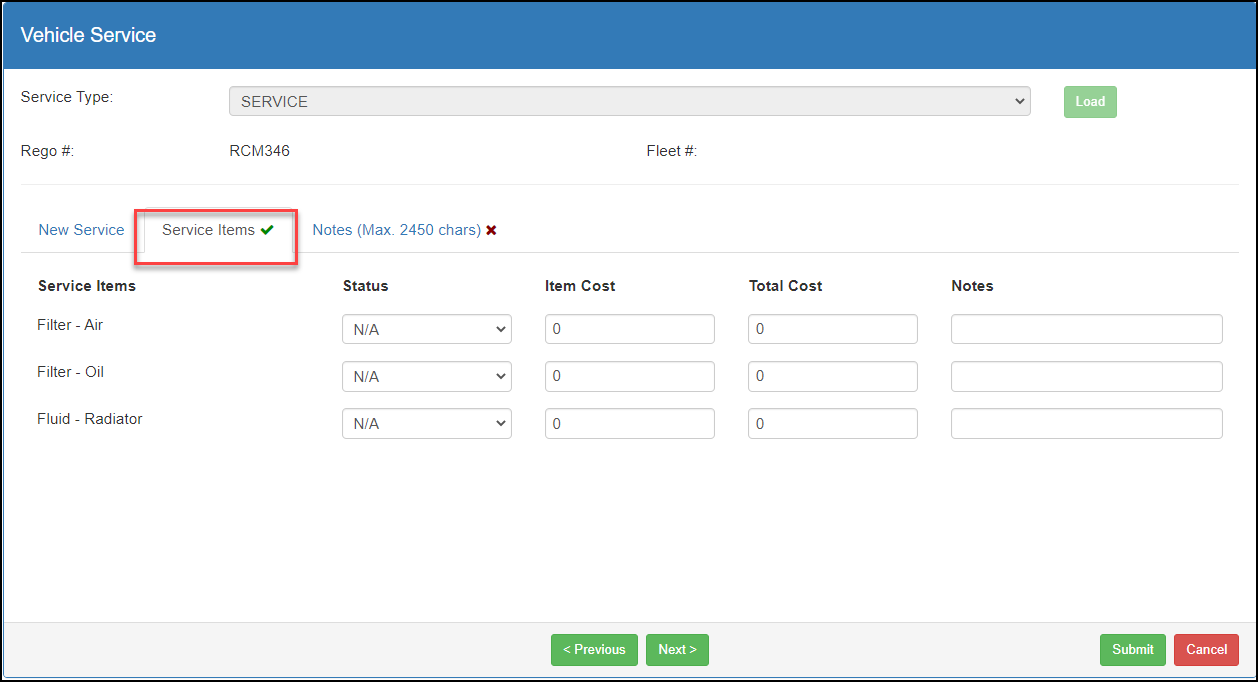This screenshot has width=1258, height=682.
Task: Click the 'Filter - Air' row label
Action: point(70,325)
